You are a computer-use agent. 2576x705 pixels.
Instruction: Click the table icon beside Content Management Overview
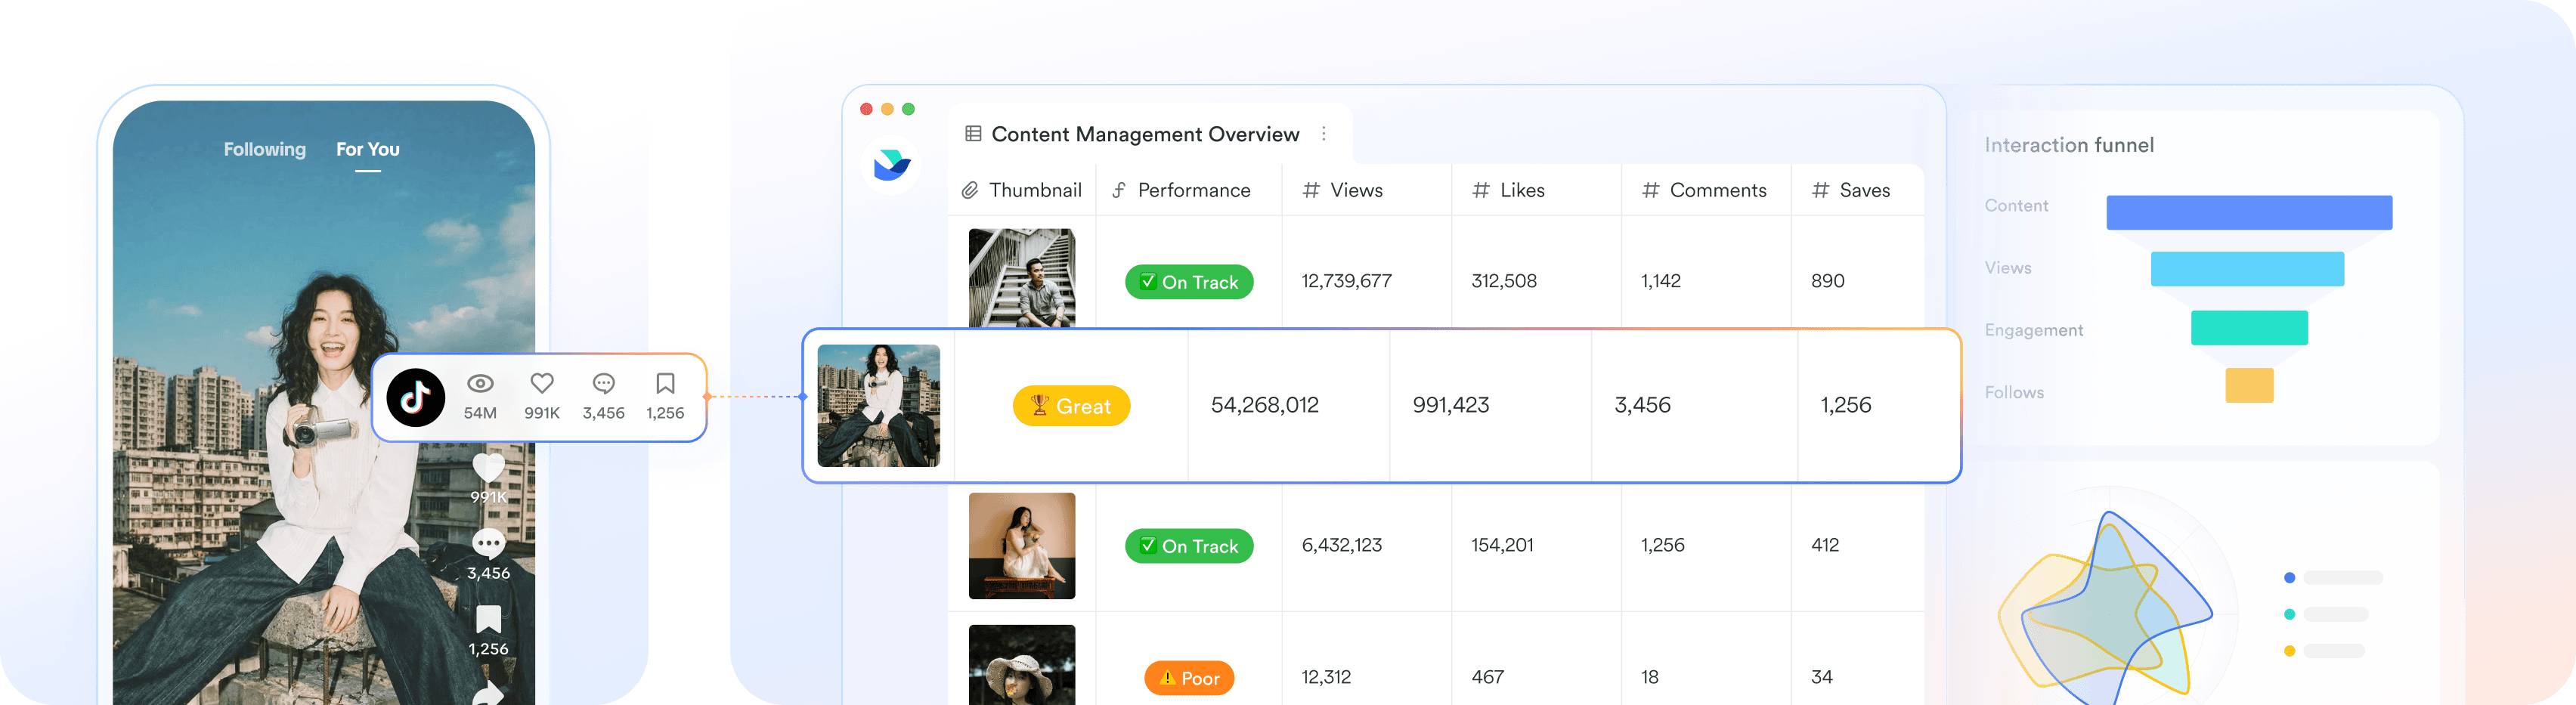tap(973, 134)
